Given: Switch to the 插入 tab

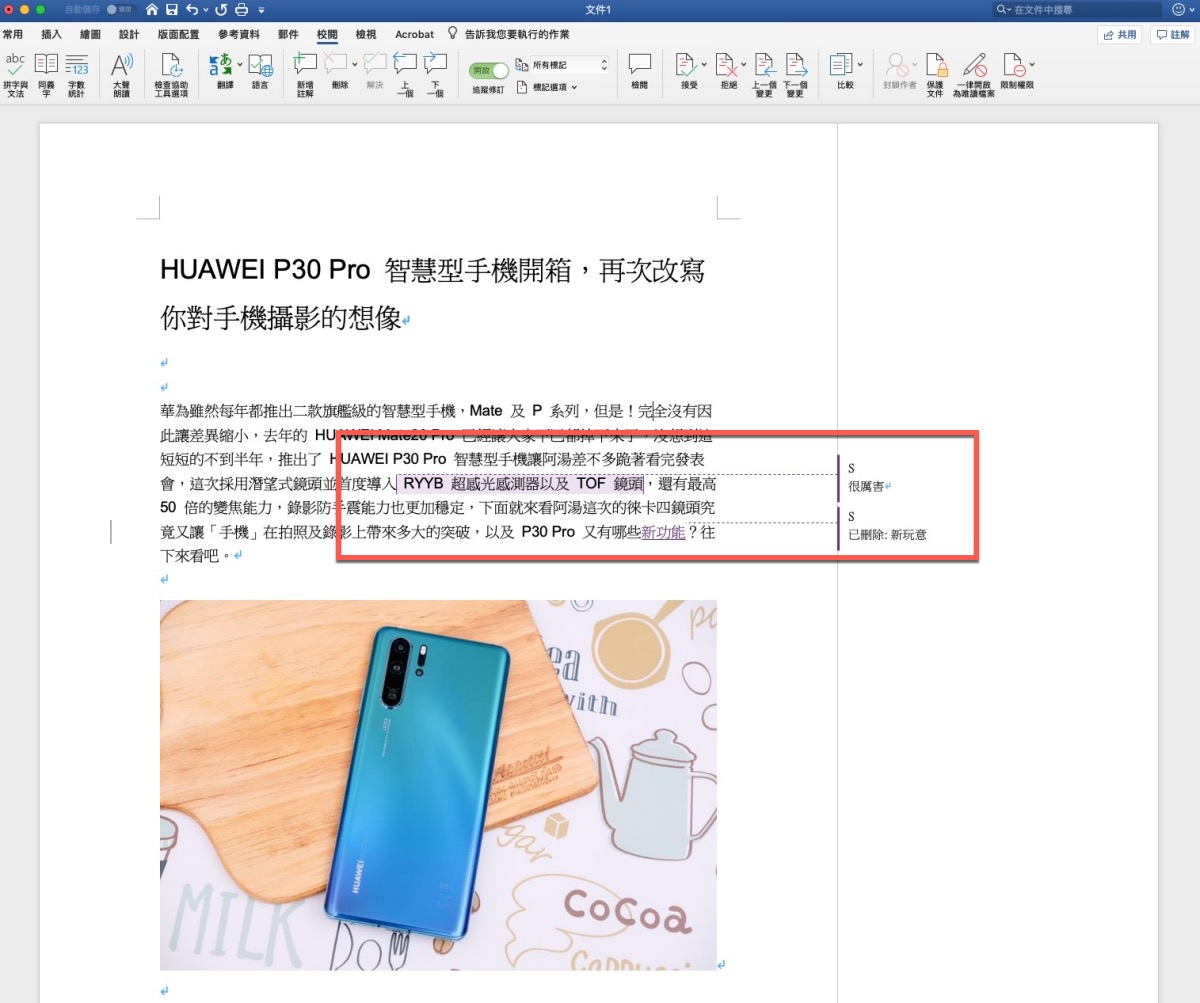Looking at the screenshot, I should (x=51, y=34).
